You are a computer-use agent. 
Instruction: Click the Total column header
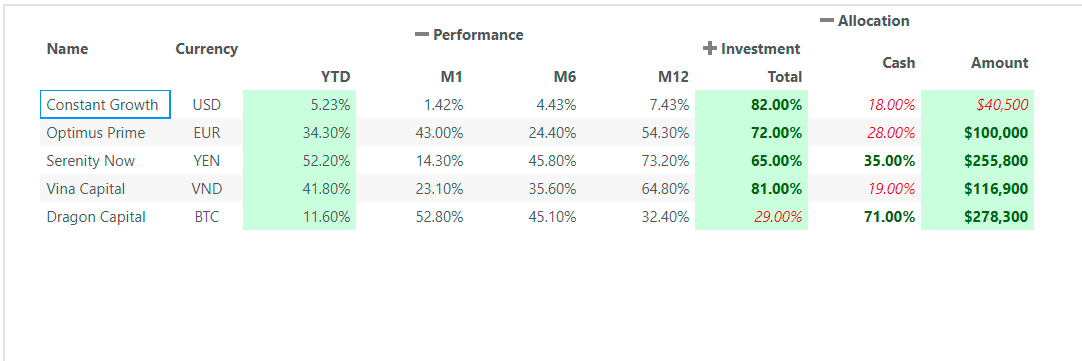[785, 77]
